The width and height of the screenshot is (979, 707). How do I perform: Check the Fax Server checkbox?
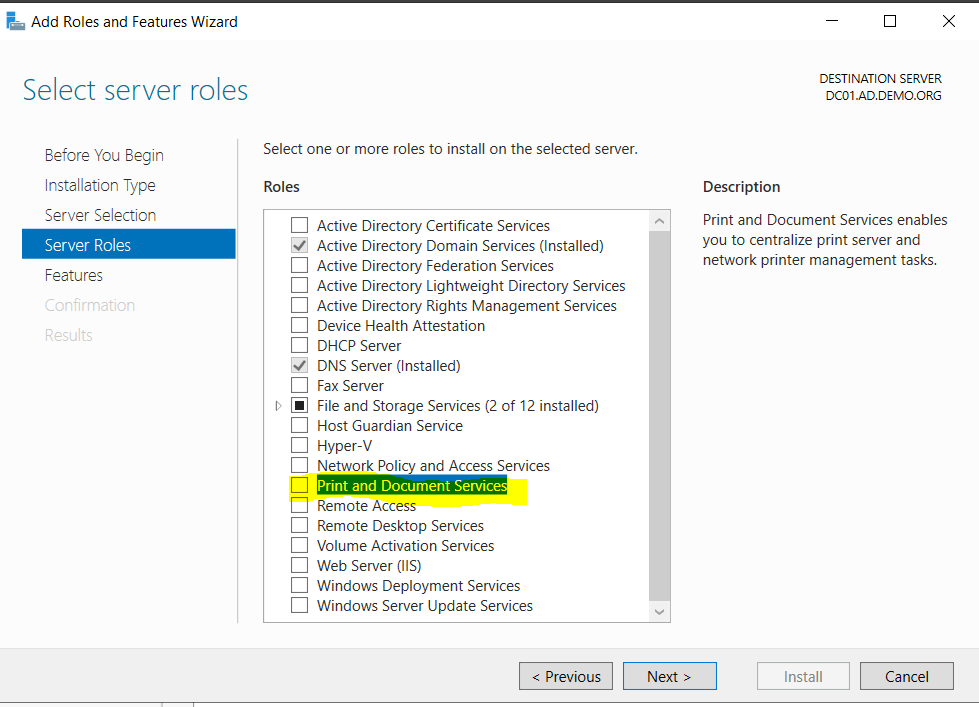pos(300,385)
